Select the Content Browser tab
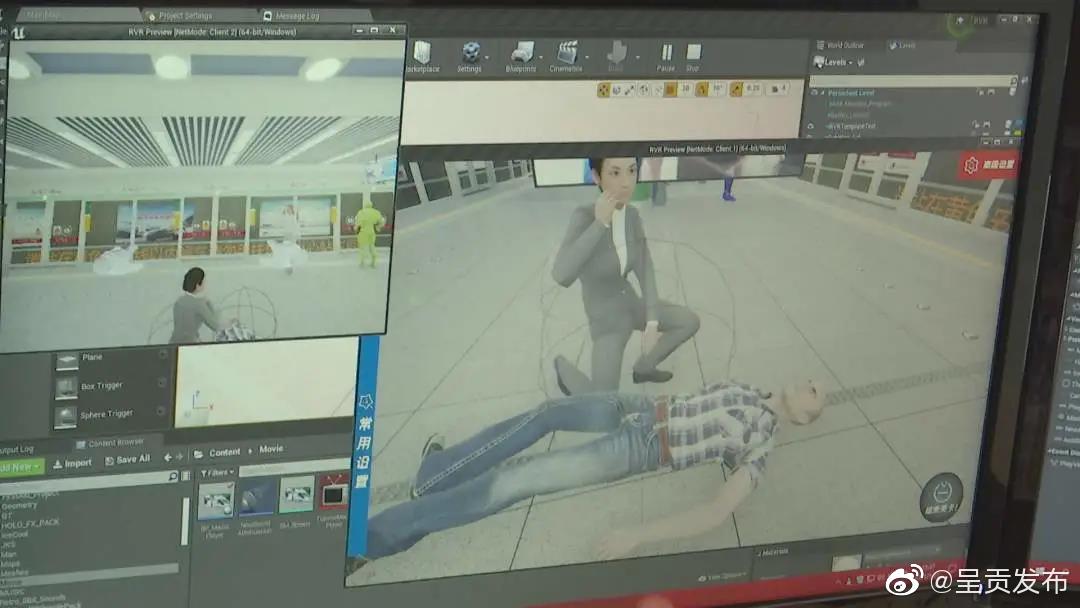 pyautogui.click(x=115, y=442)
